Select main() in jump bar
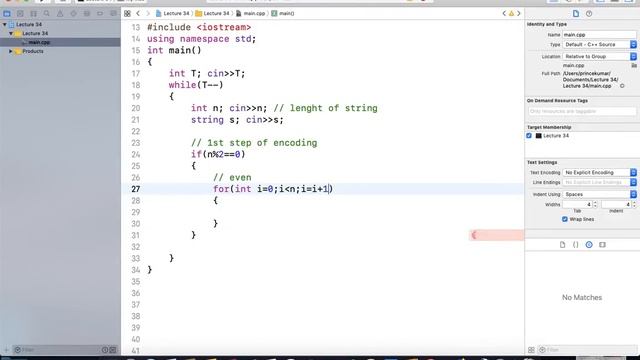 coord(282,13)
